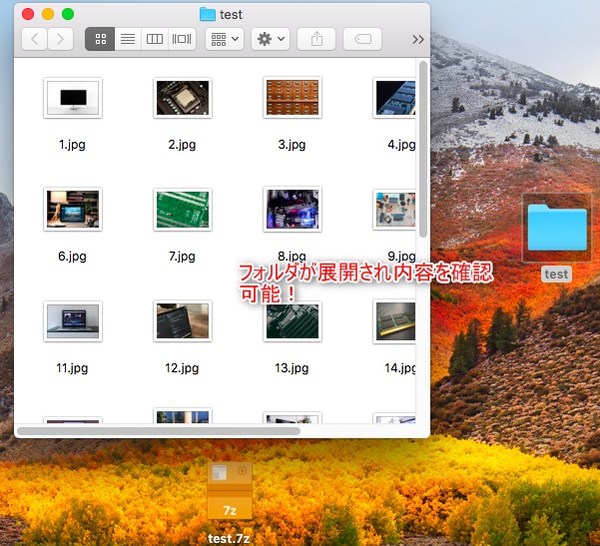Viewport: 600px width, 546px height.
Task: Select the 14.jpg thumbnail
Action: coord(395,321)
